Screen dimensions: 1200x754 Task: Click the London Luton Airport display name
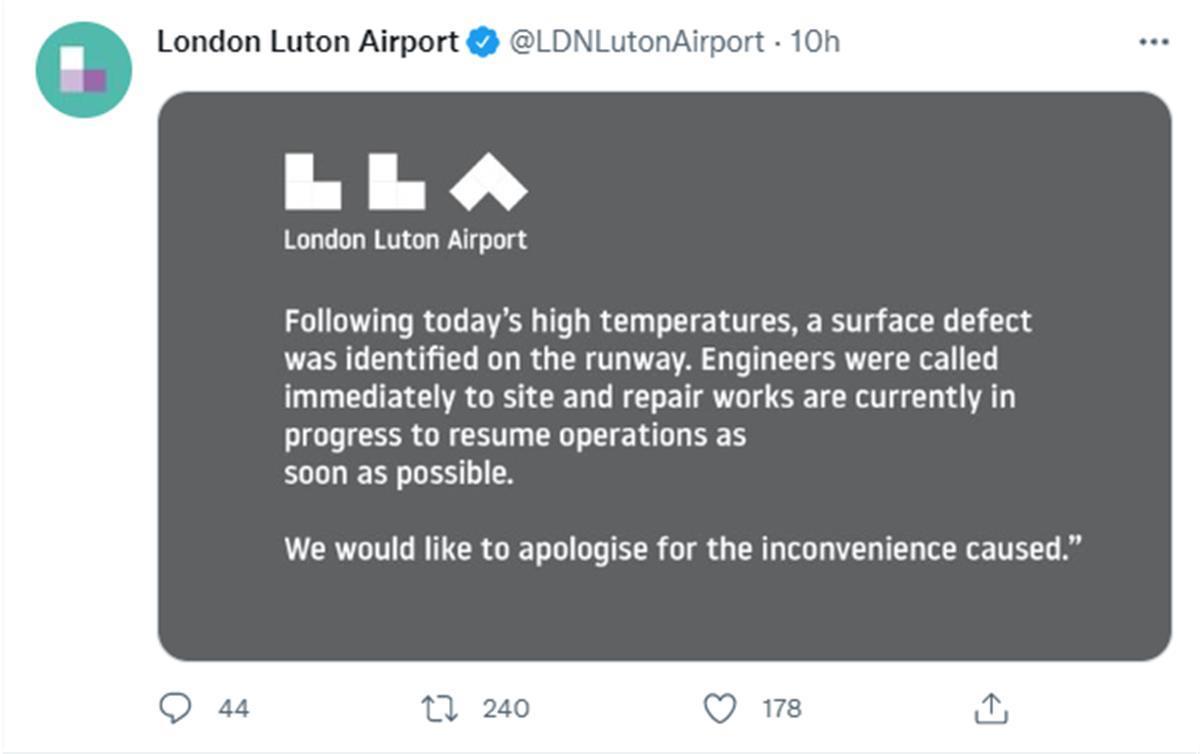click(x=308, y=42)
